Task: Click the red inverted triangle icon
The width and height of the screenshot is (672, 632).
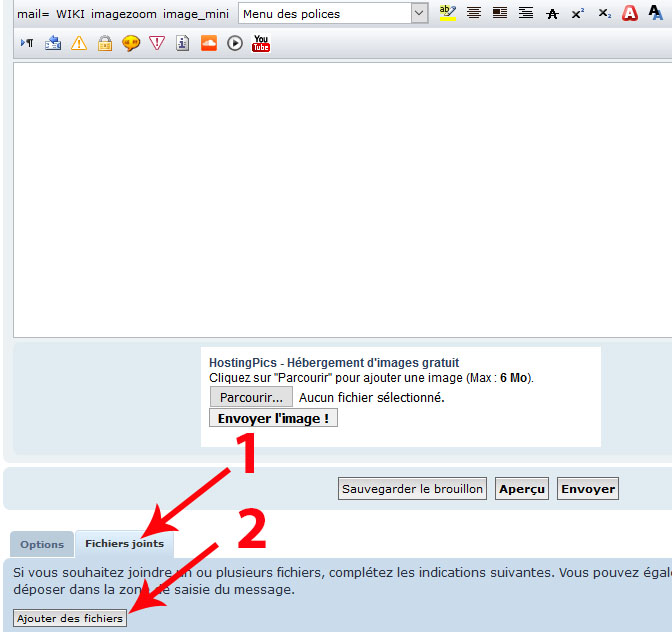Action: [x=157, y=44]
